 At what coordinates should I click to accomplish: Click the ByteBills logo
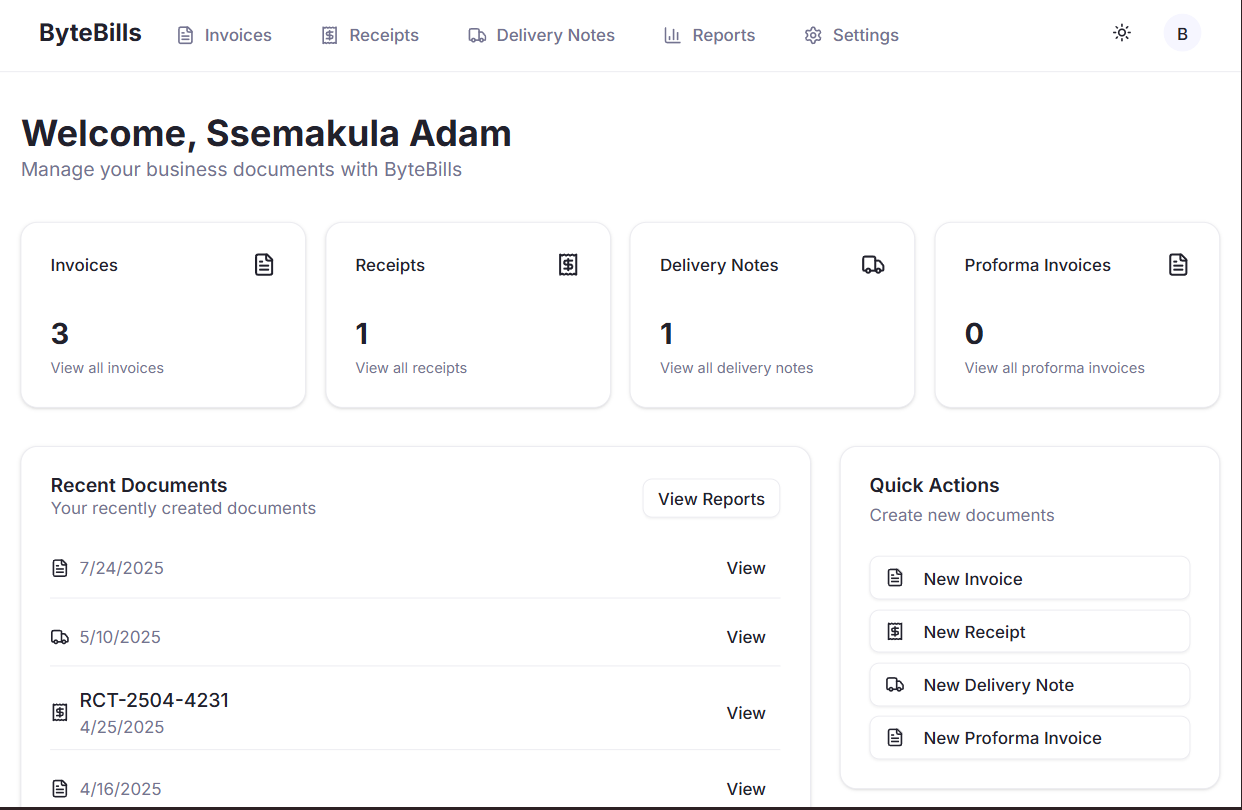pyautogui.click(x=90, y=33)
